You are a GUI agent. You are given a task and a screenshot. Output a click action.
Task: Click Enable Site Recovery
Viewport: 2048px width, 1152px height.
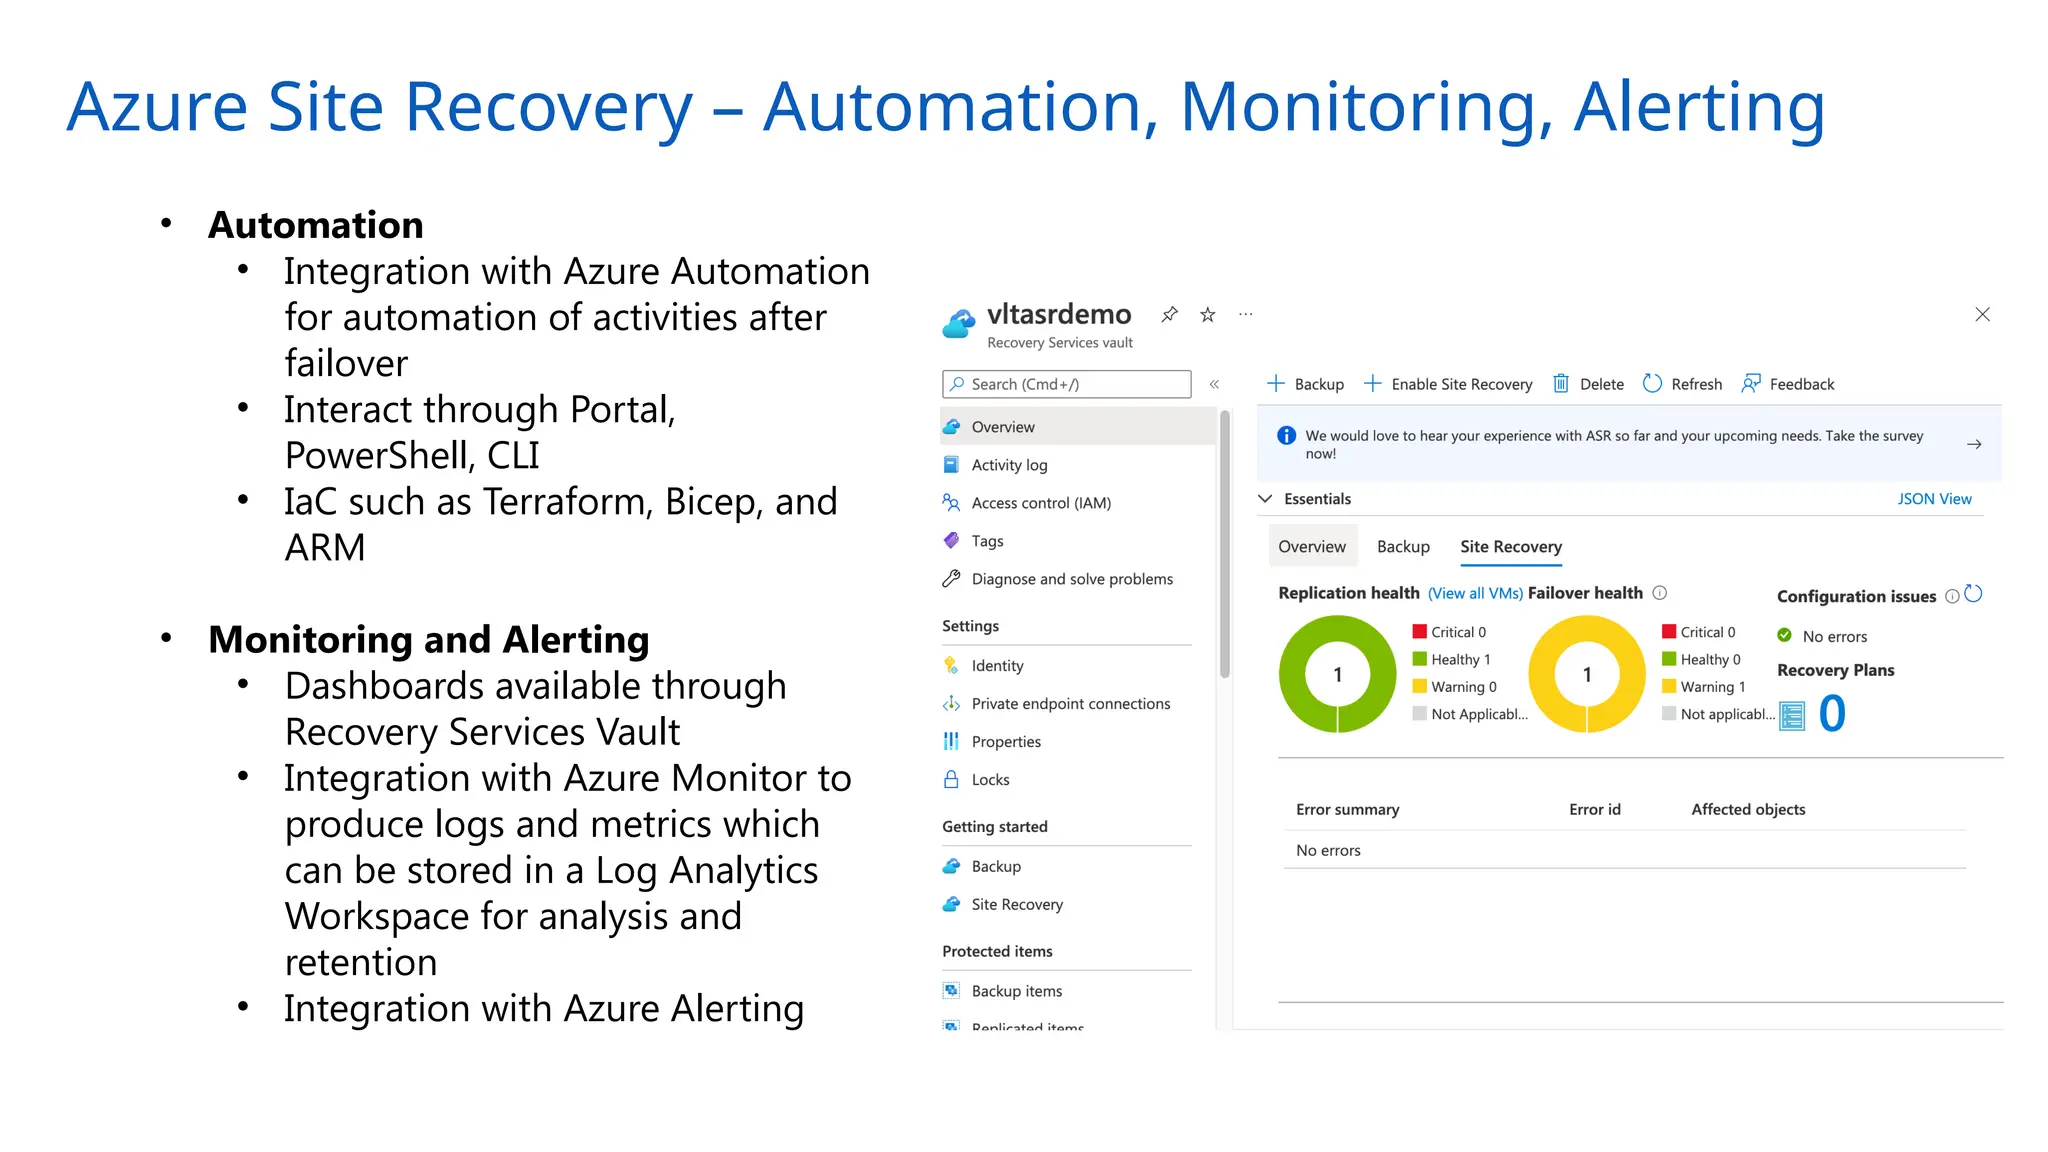coord(1448,384)
